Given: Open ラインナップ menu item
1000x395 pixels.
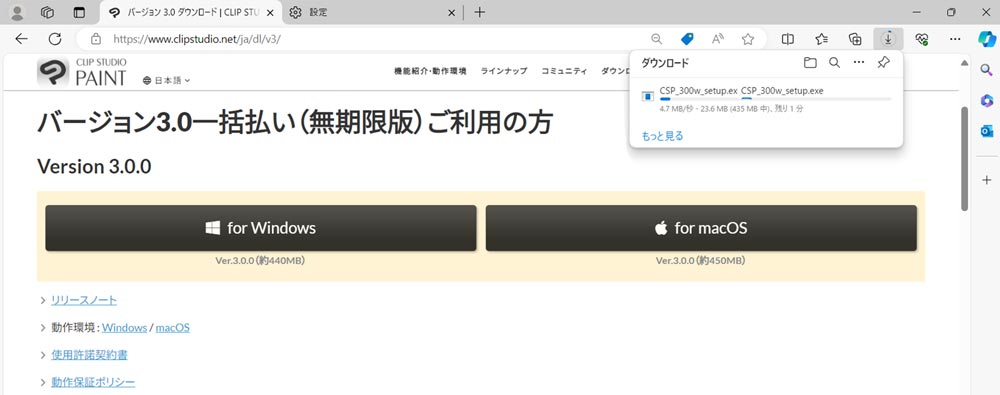Looking at the screenshot, I should [x=504, y=71].
